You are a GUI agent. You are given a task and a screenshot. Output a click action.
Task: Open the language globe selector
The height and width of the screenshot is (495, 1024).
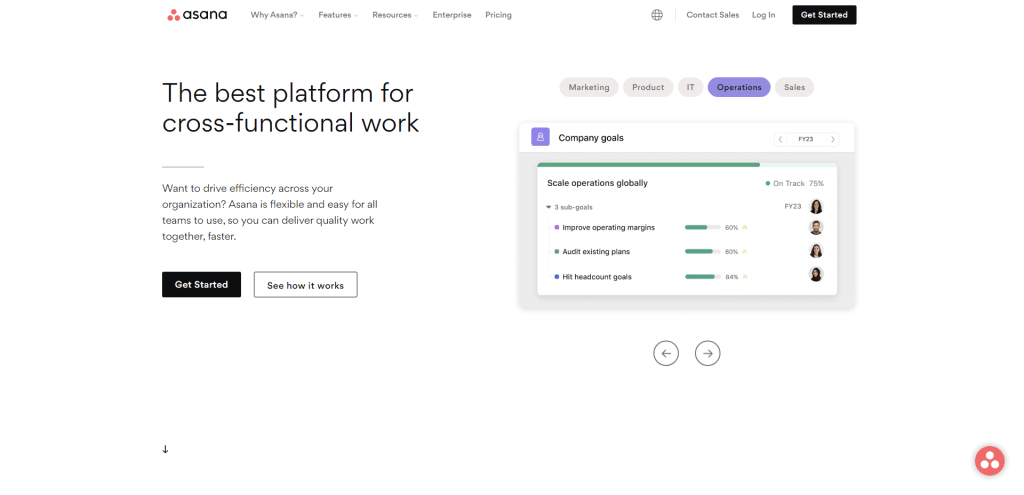click(657, 15)
